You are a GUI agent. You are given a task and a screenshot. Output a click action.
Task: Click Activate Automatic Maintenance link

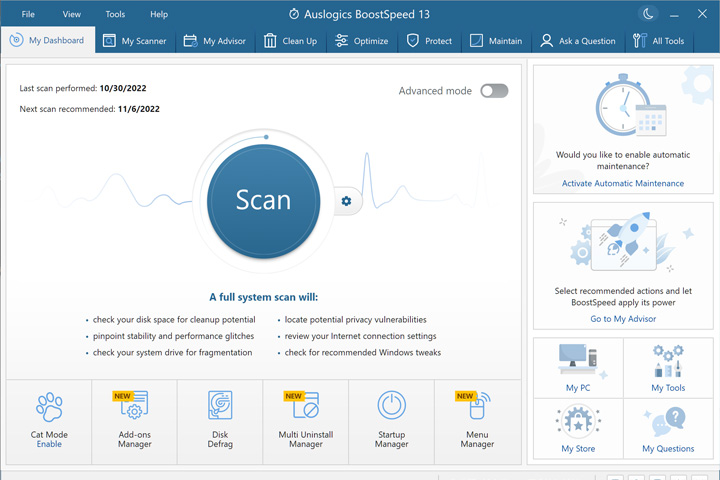click(x=623, y=183)
